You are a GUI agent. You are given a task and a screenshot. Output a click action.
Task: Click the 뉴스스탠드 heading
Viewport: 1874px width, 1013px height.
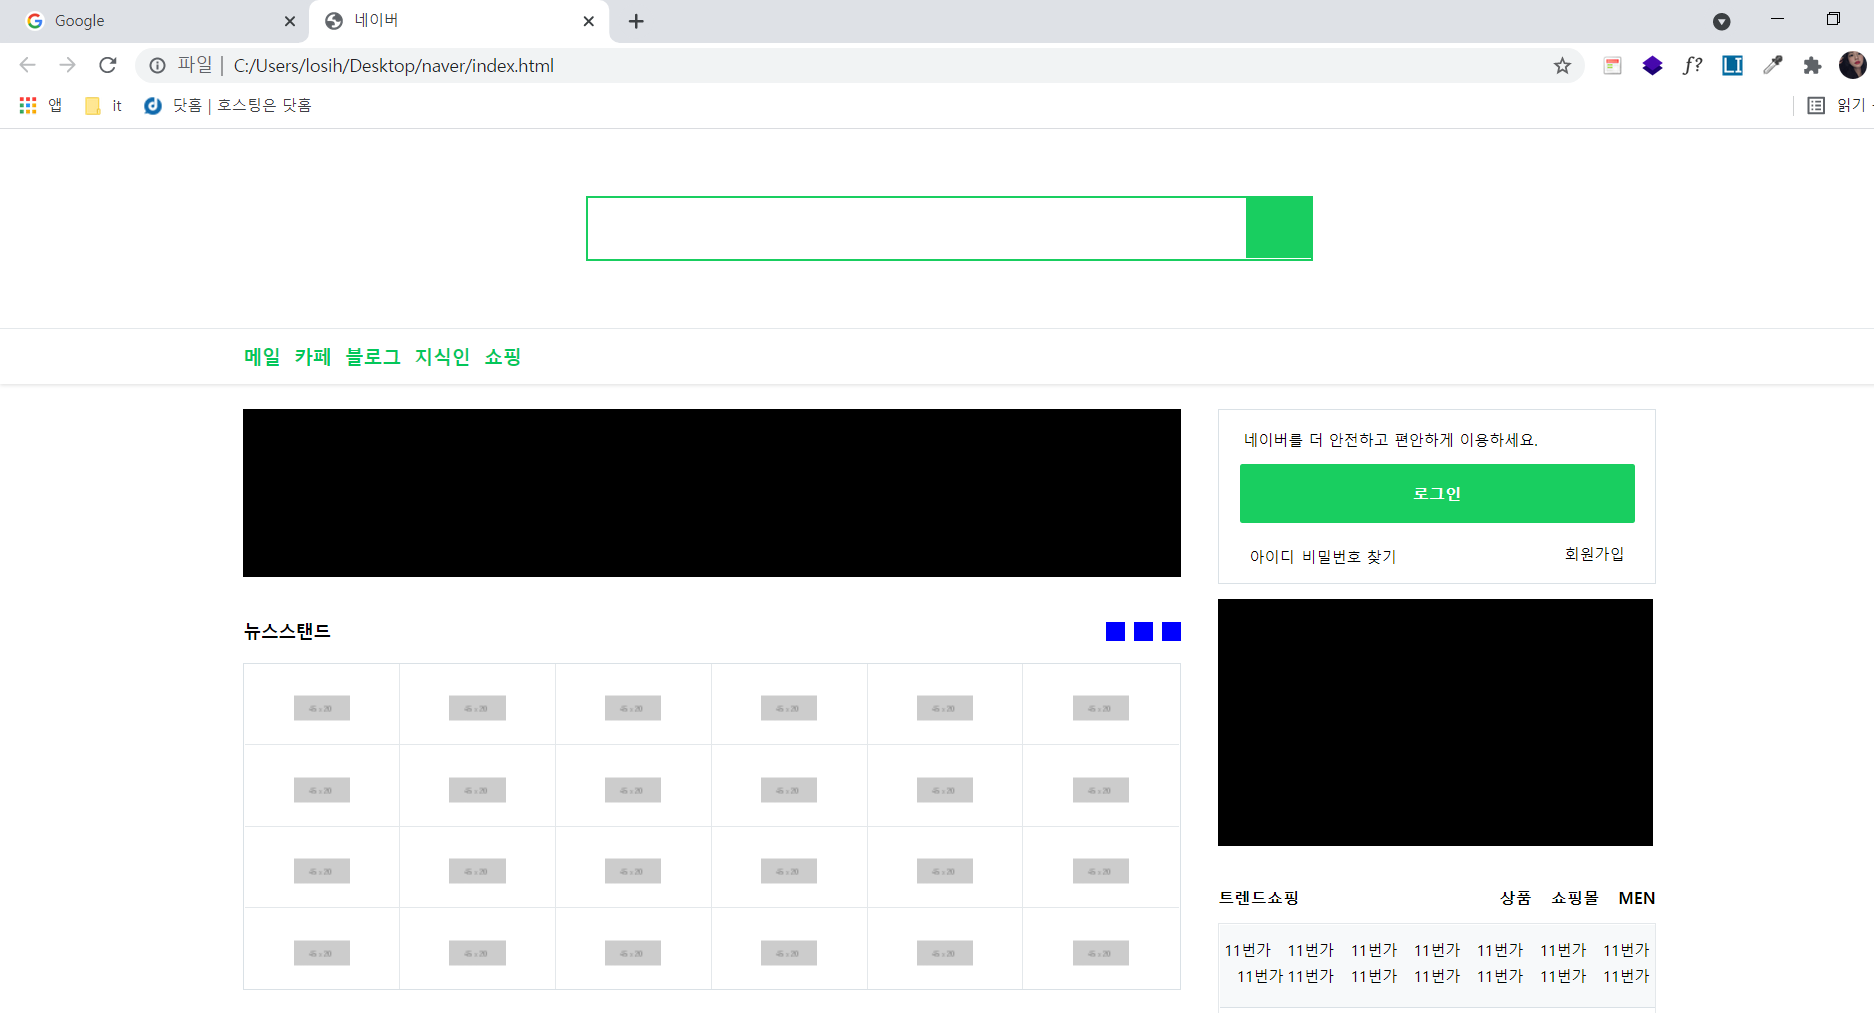click(287, 631)
